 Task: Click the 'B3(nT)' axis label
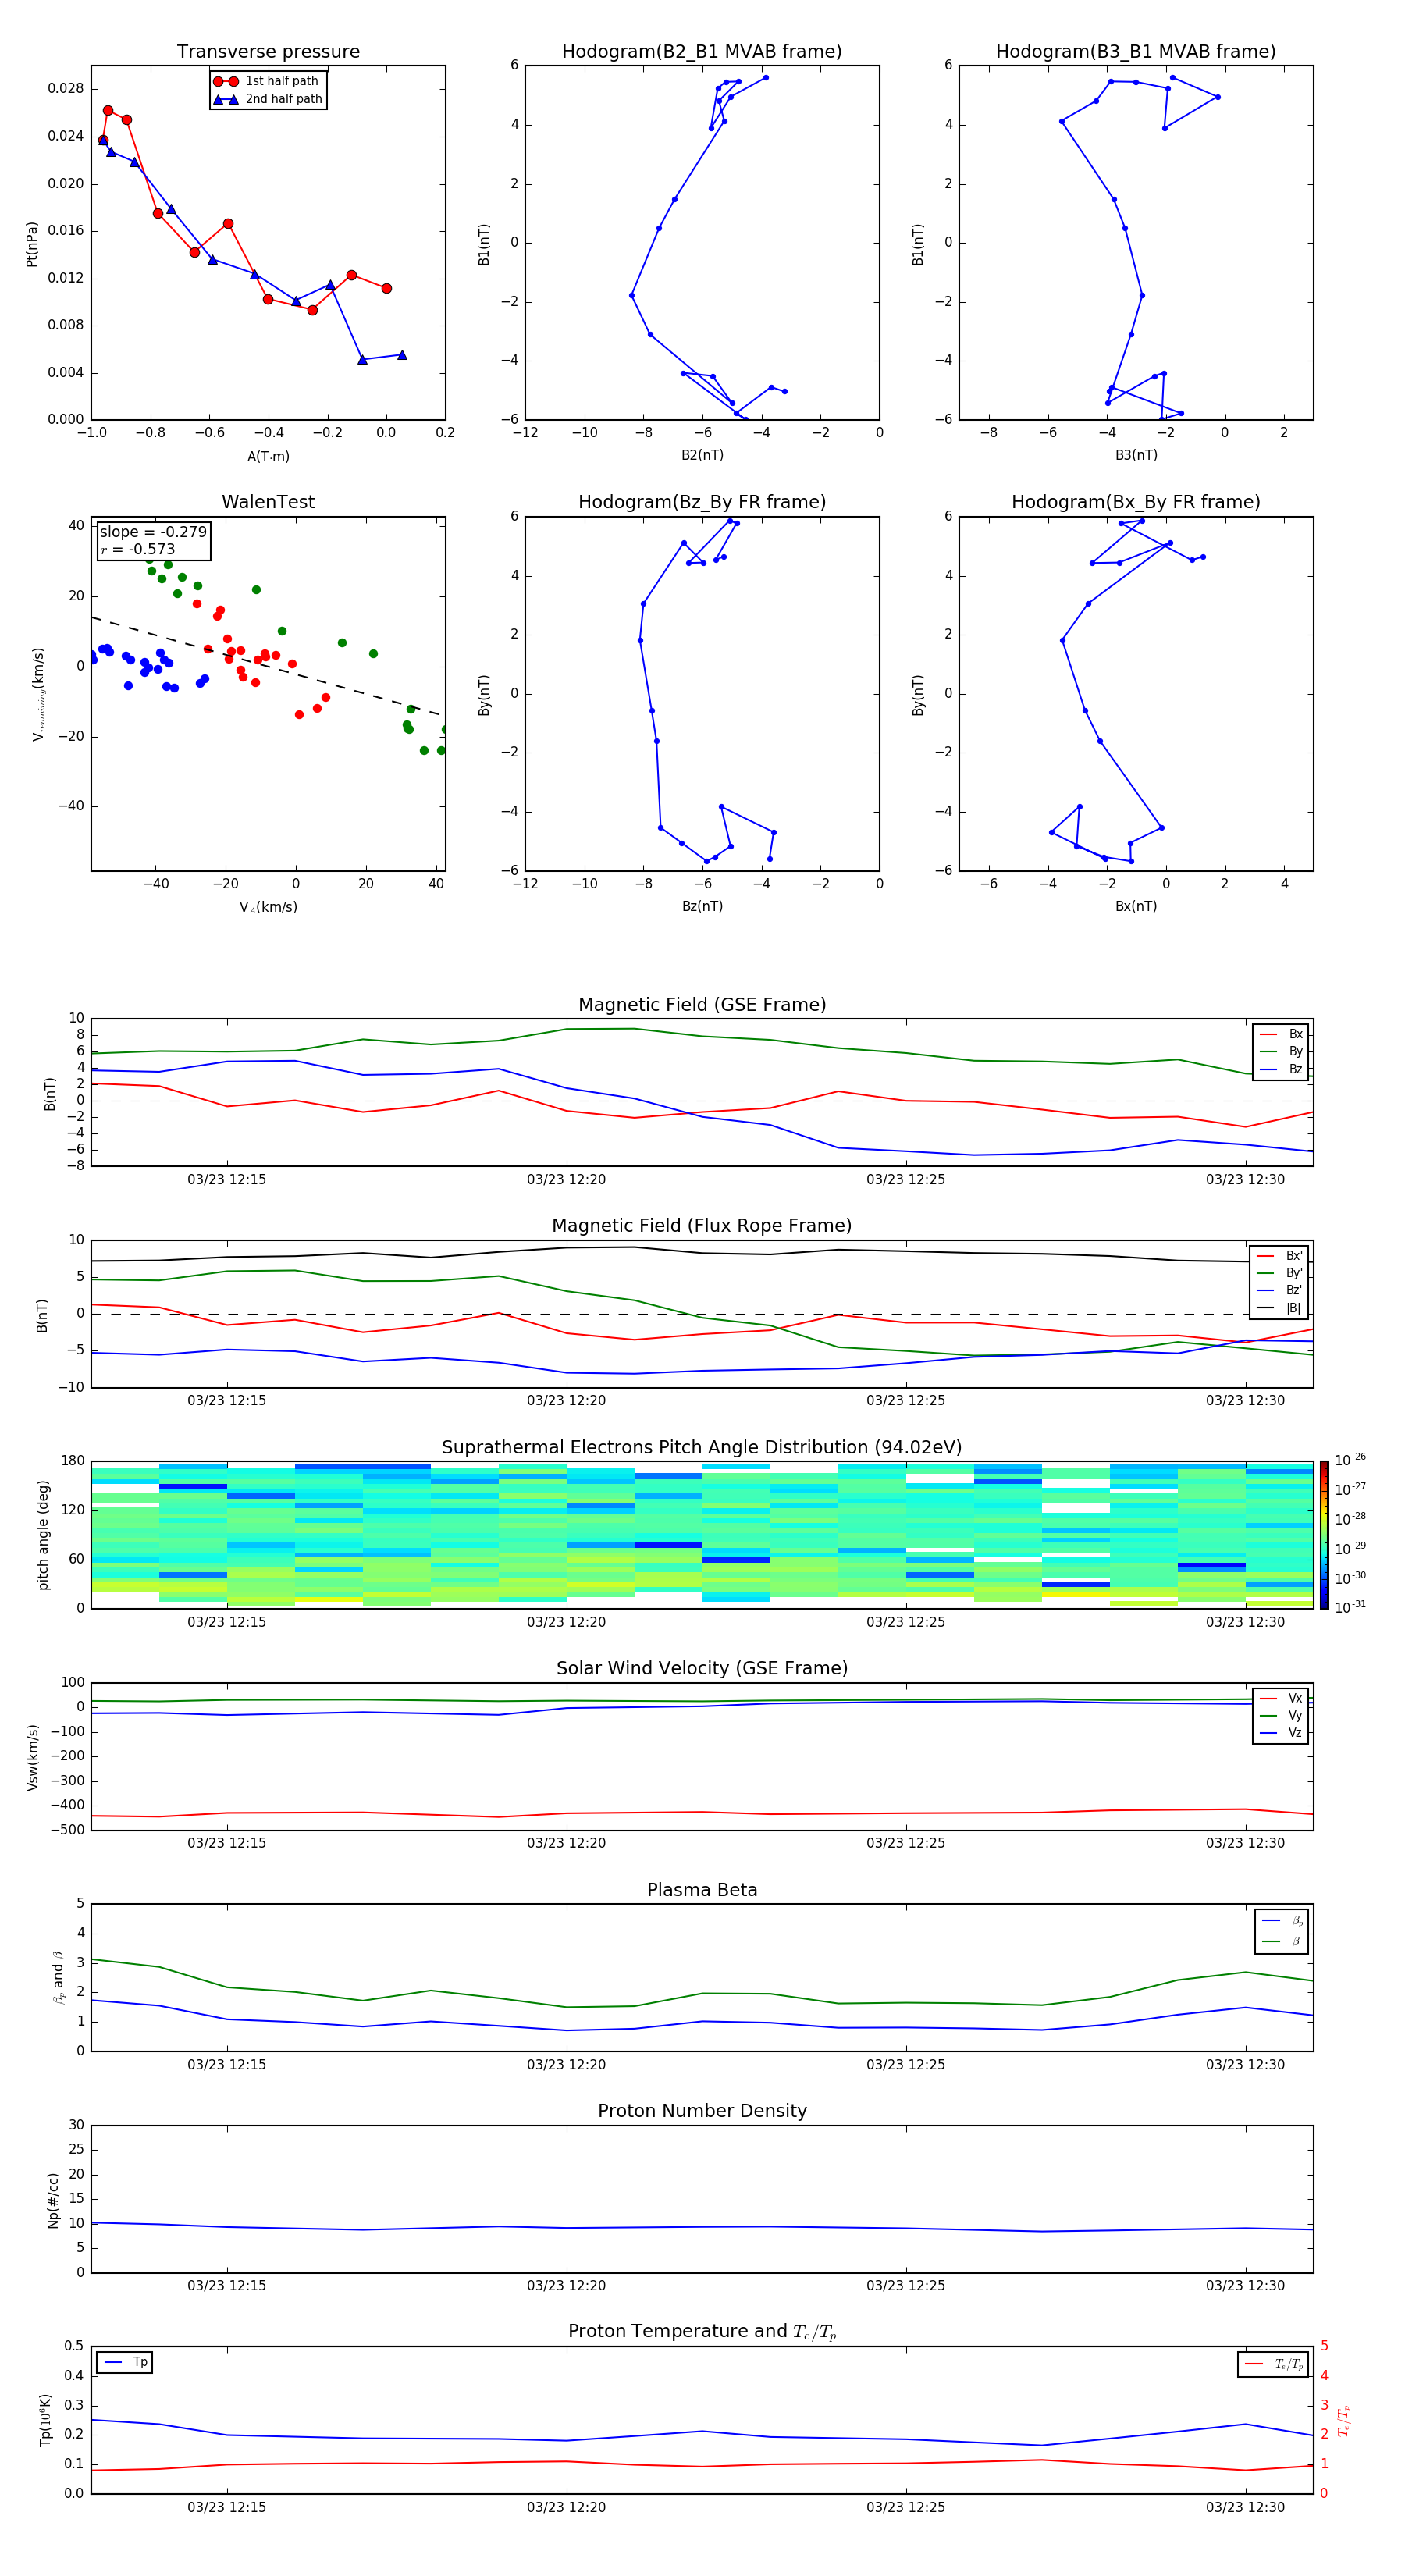pos(1136,455)
